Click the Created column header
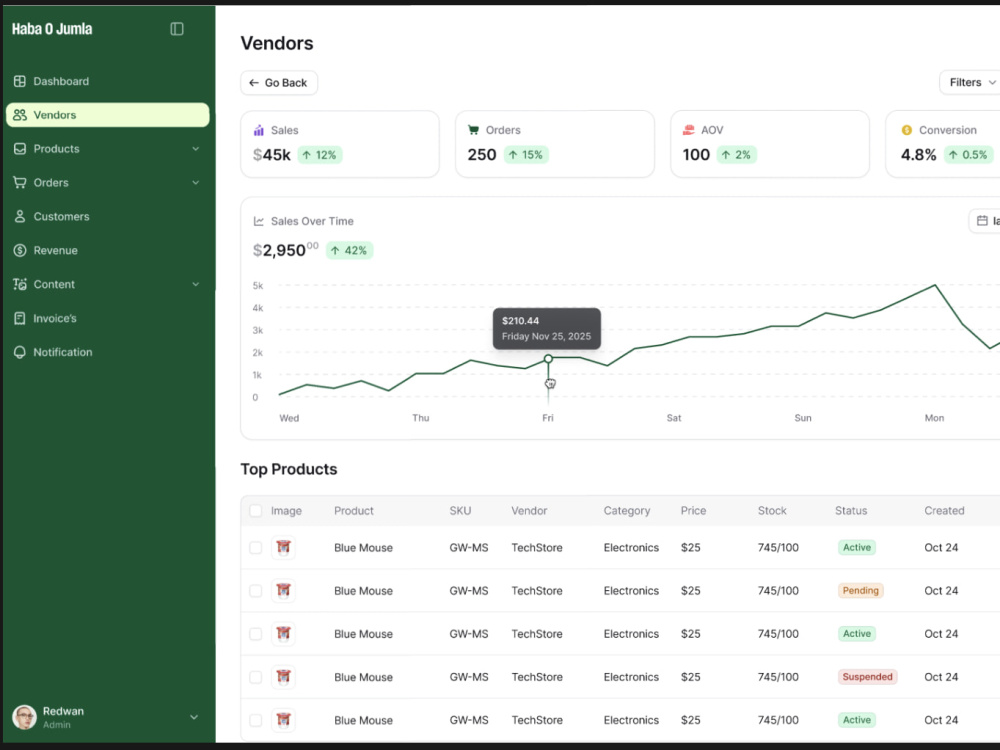 944,511
